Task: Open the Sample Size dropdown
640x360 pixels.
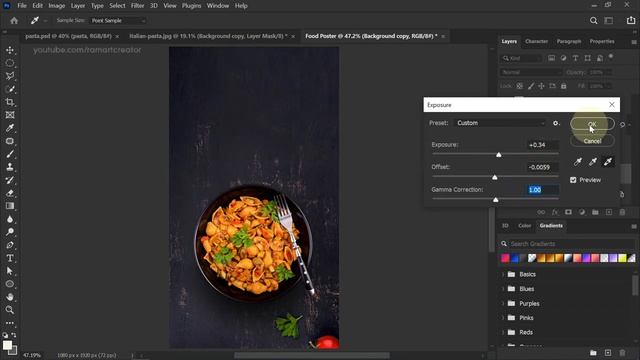Action: [118, 20]
